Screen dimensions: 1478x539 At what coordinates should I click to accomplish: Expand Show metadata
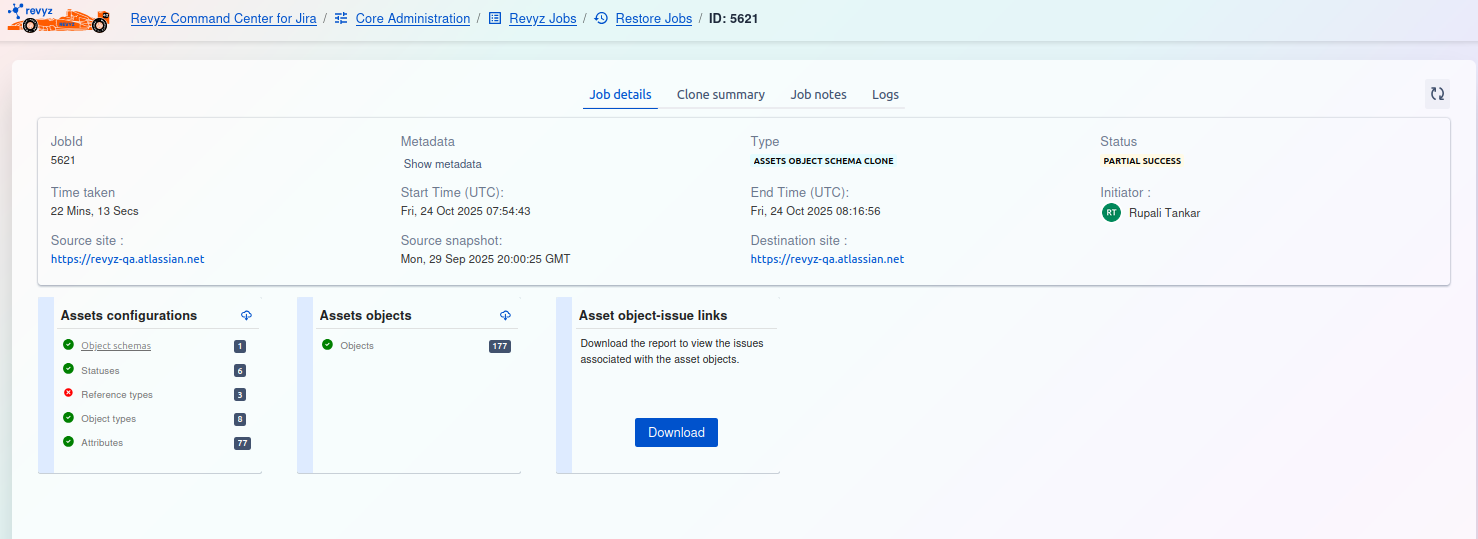tap(442, 164)
